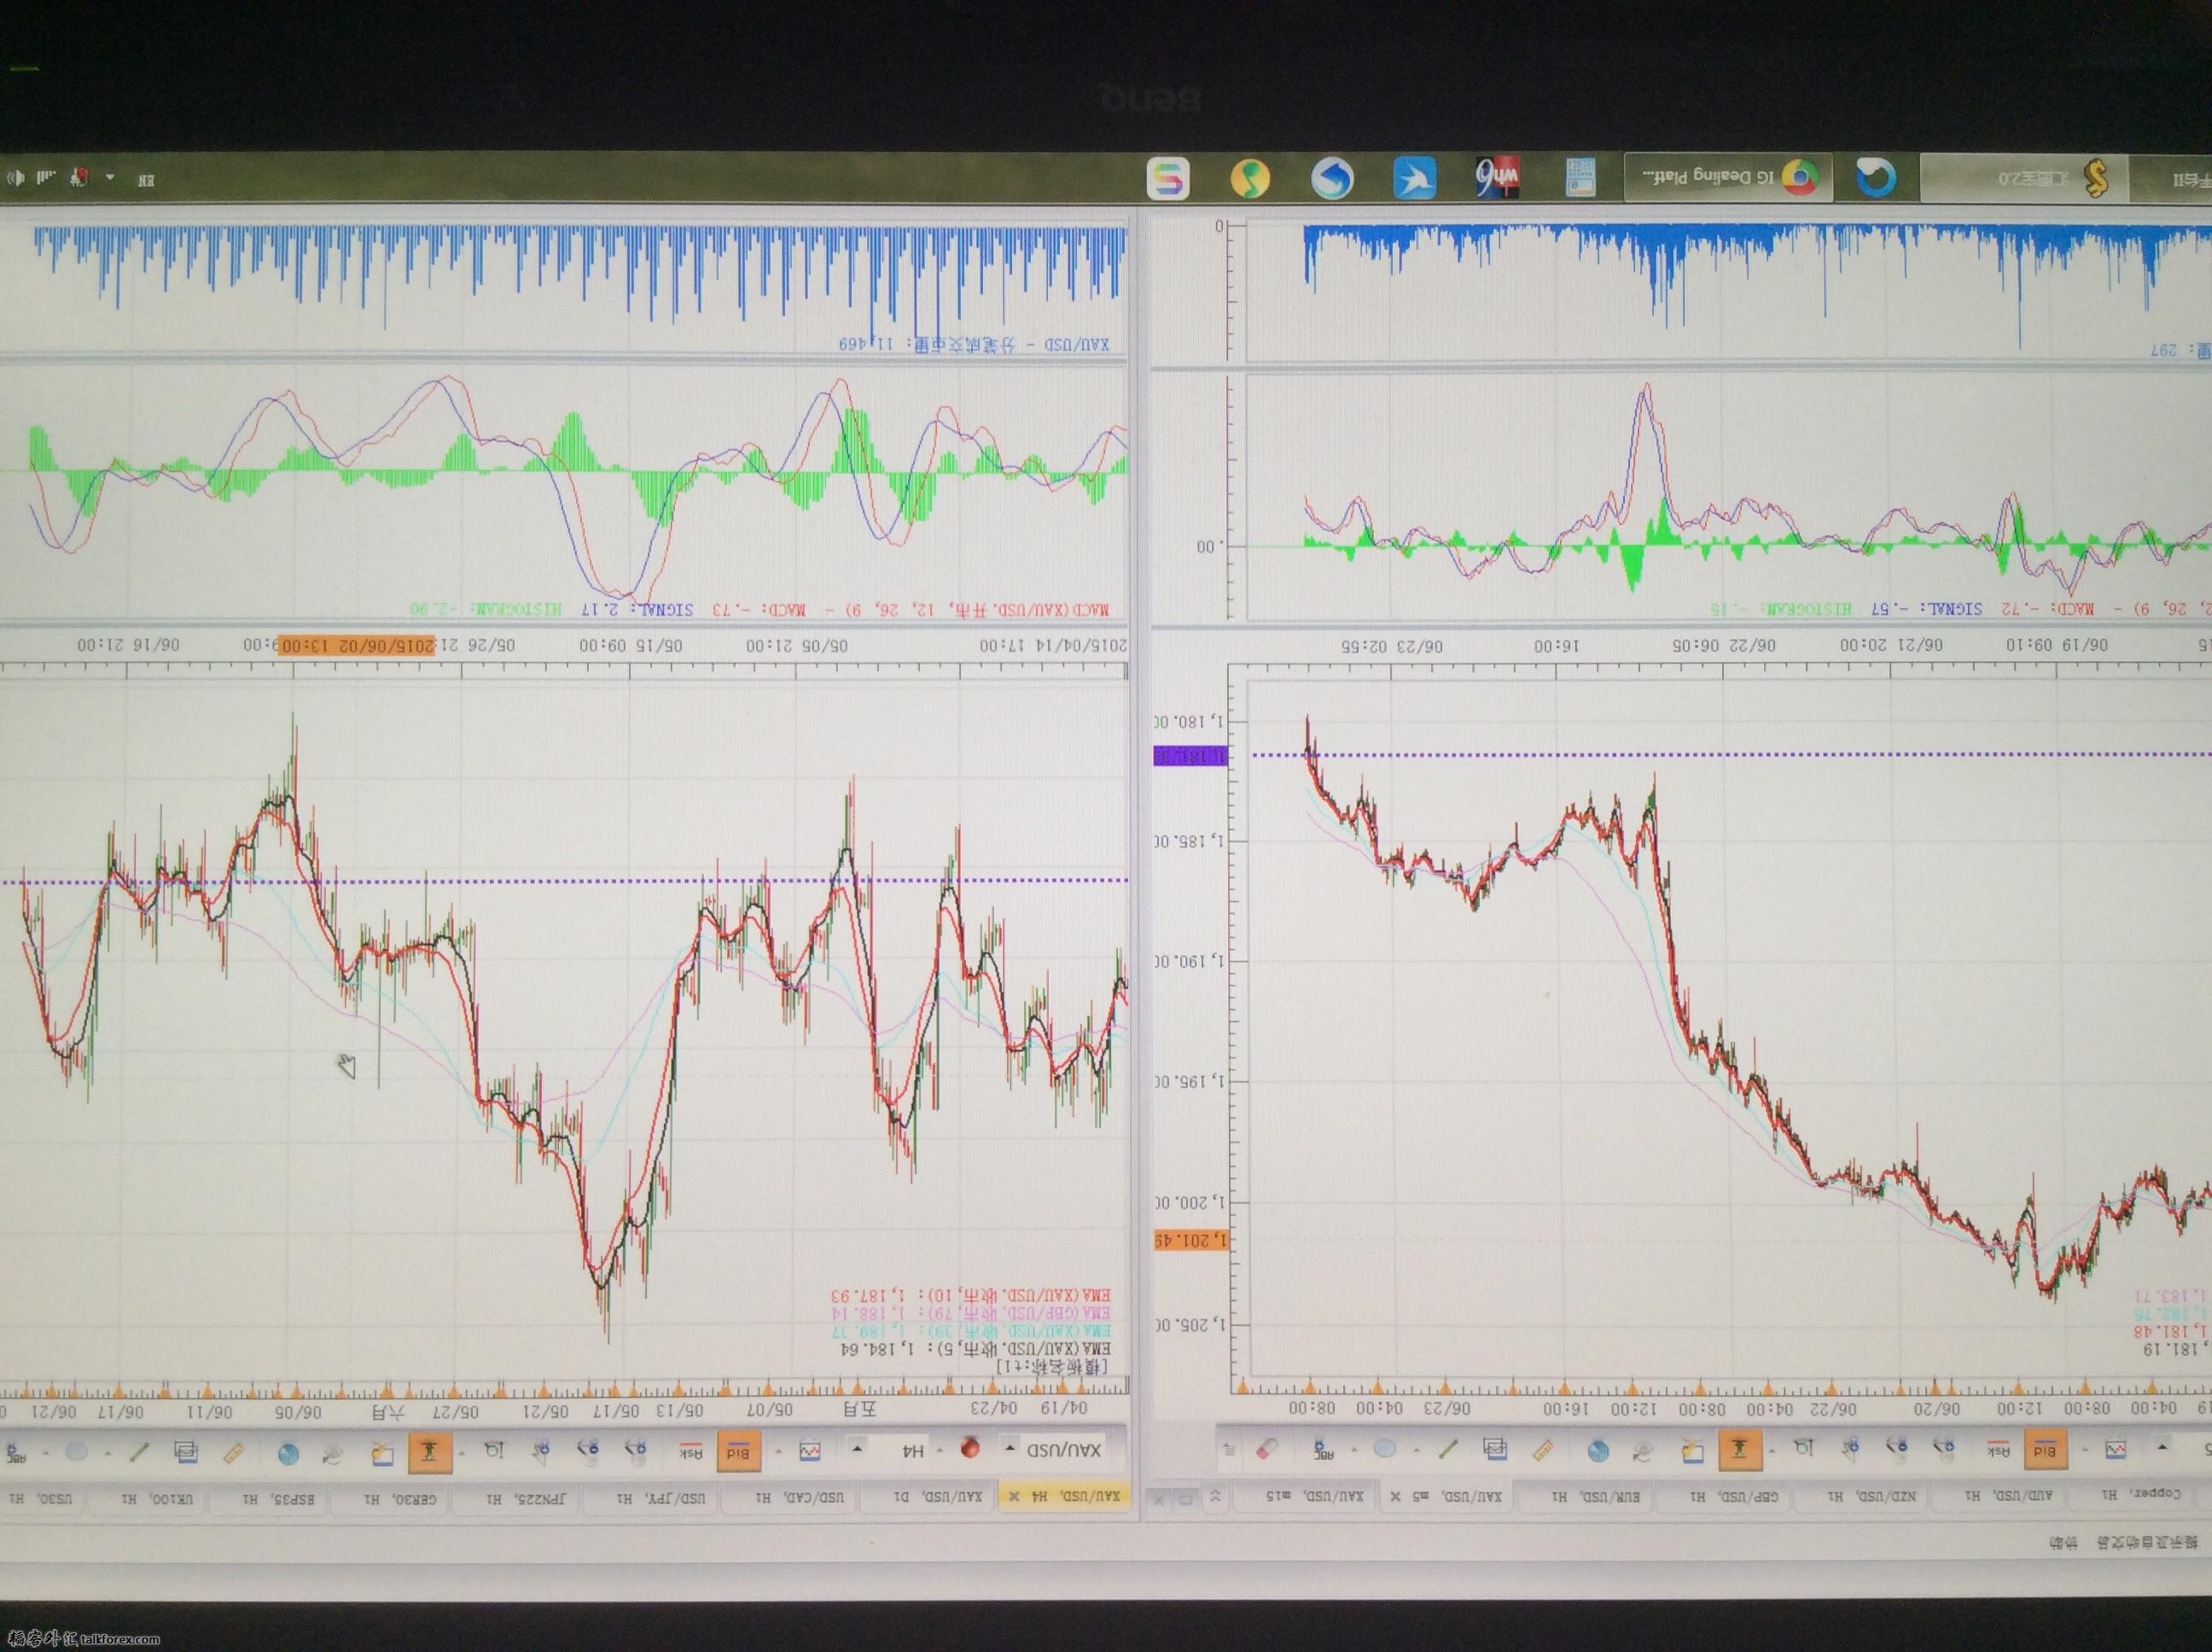
Task: Select the EMA (XAU/USD, 10) 1,187.93 legend text
Action: [970, 1295]
